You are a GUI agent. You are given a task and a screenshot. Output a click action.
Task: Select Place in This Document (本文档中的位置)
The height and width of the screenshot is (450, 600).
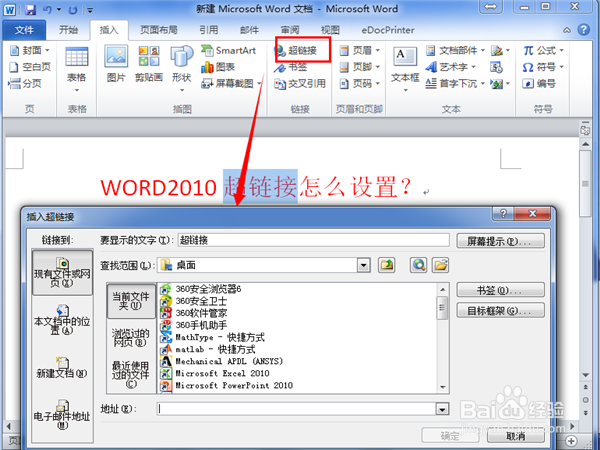coord(62,321)
